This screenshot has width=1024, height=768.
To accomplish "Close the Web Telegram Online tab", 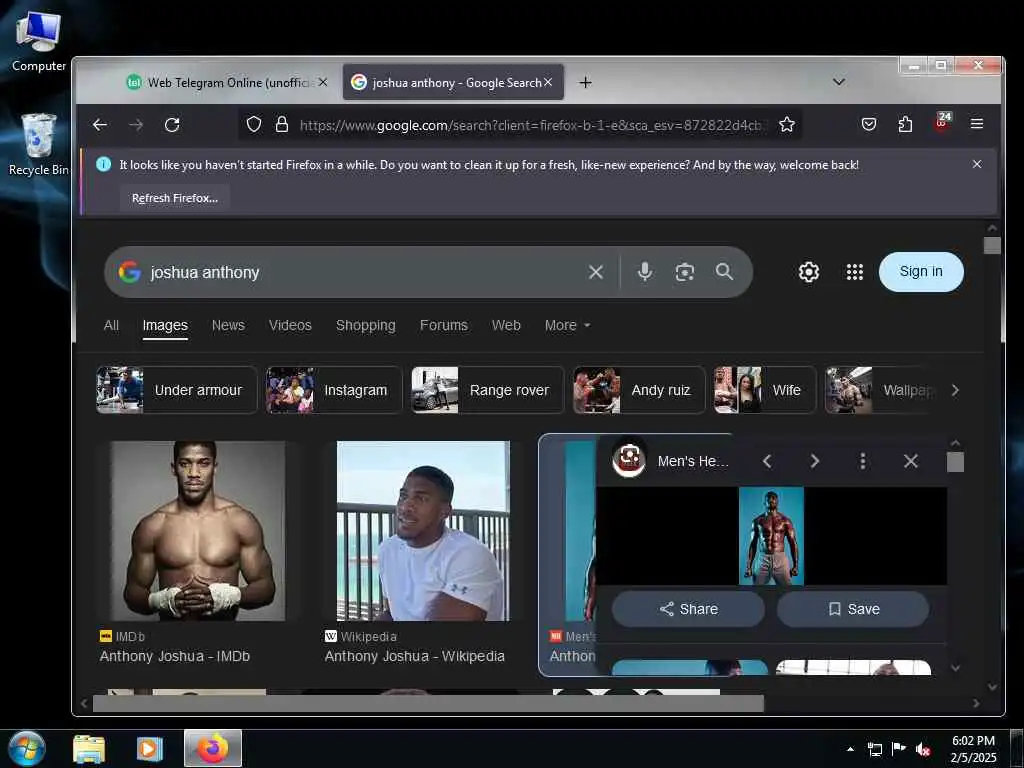I will pos(323,82).
